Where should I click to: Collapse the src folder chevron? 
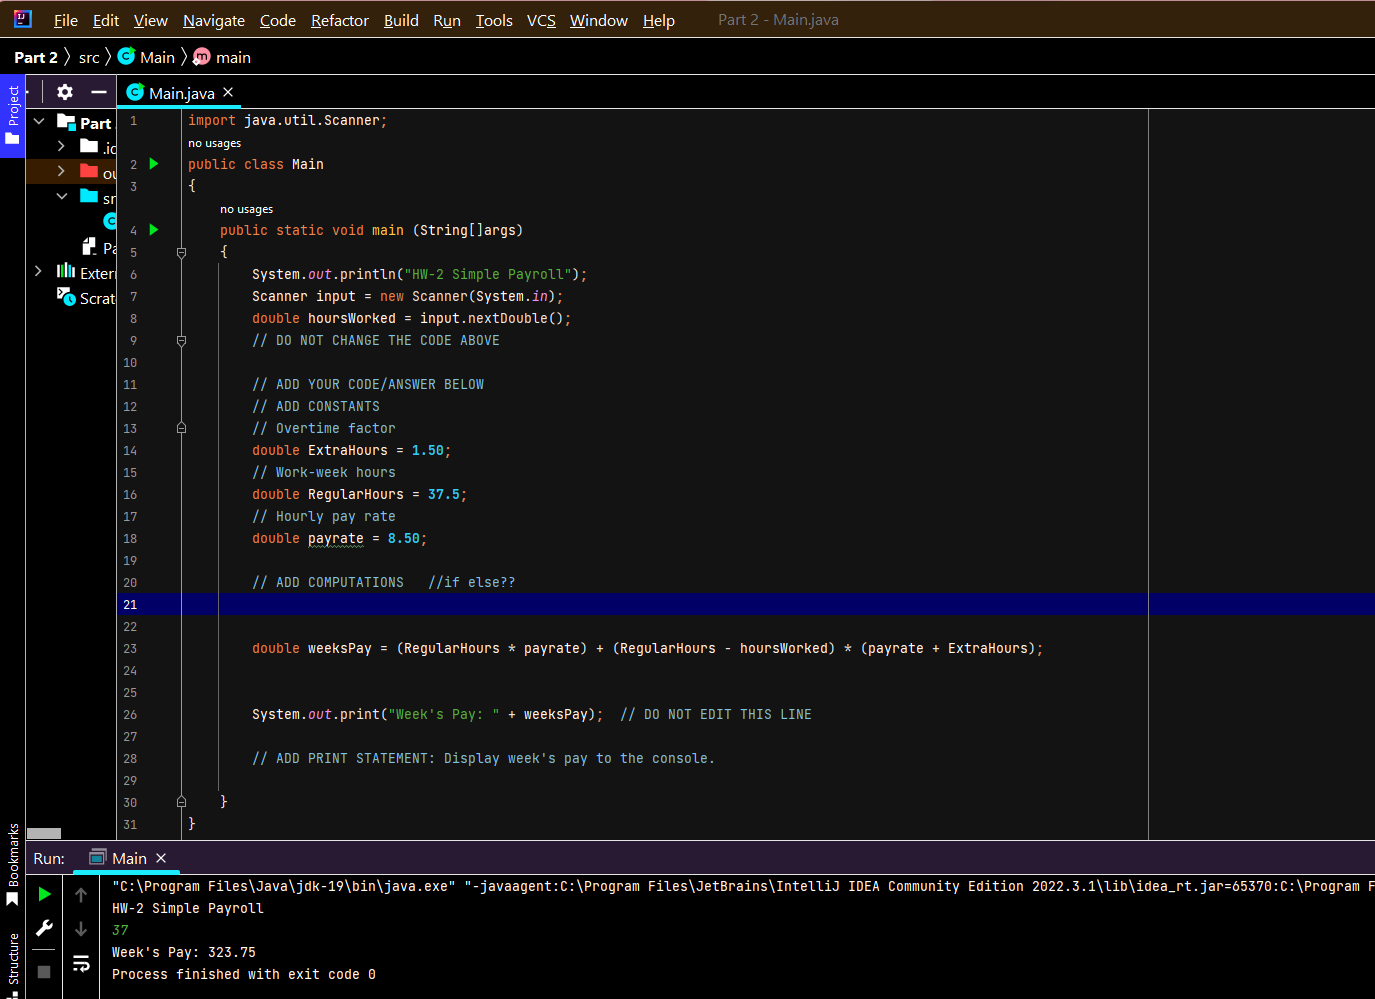(x=61, y=196)
